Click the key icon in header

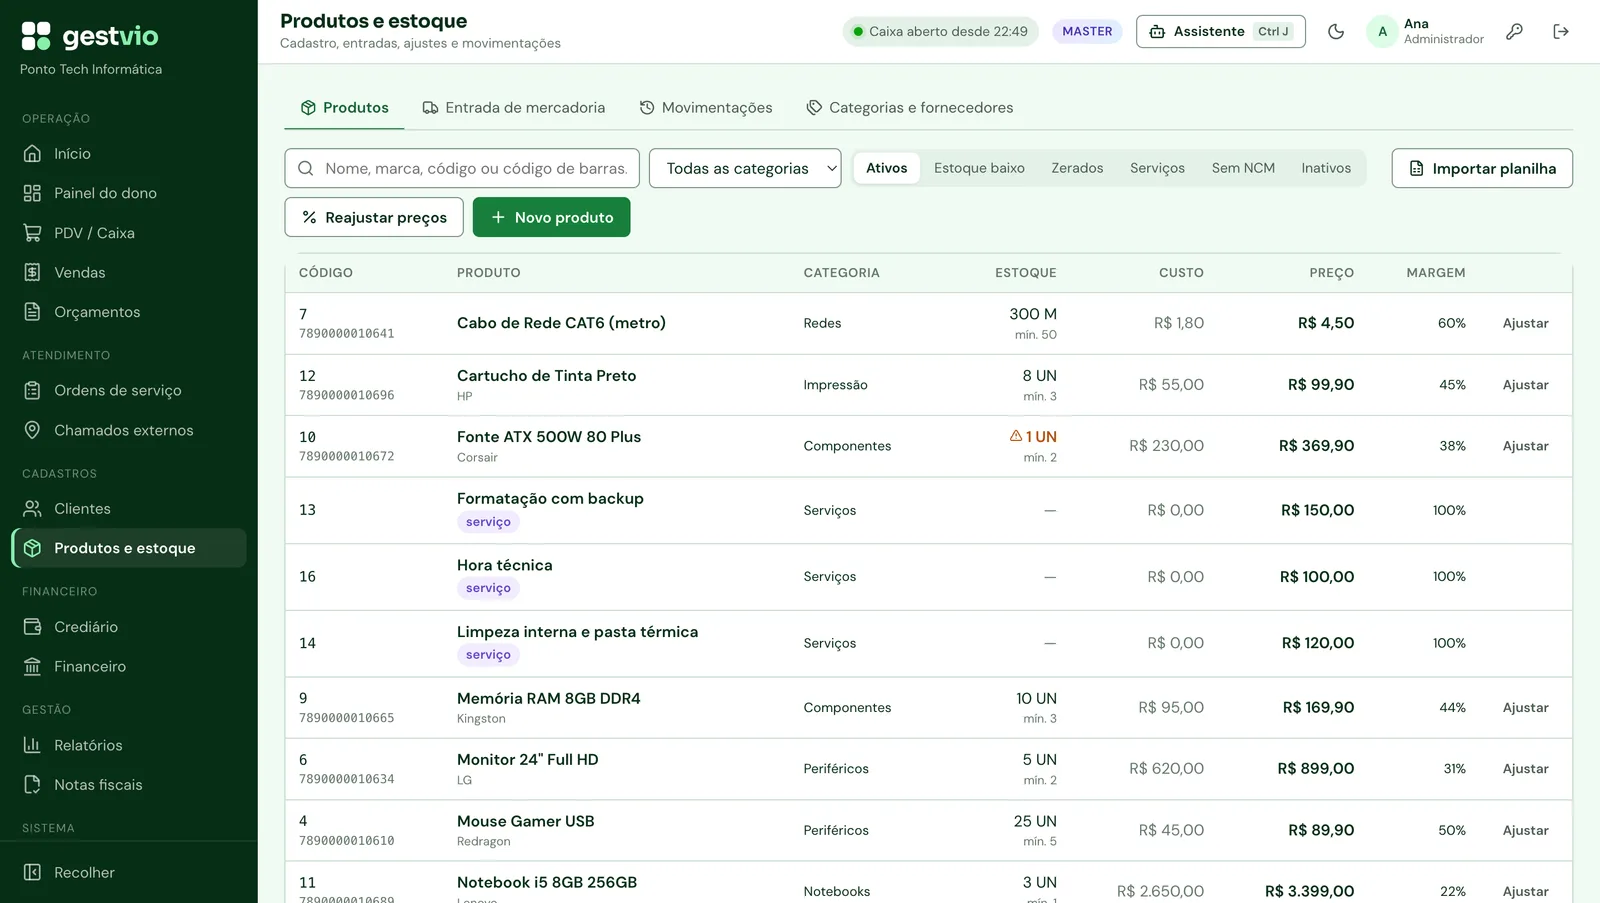[1514, 31]
